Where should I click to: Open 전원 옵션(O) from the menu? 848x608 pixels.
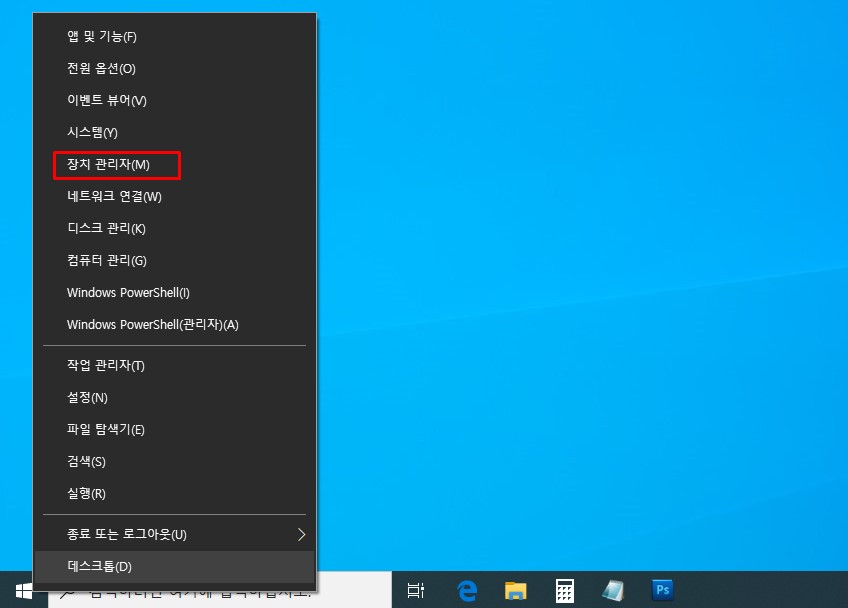[x=175, y=68]
